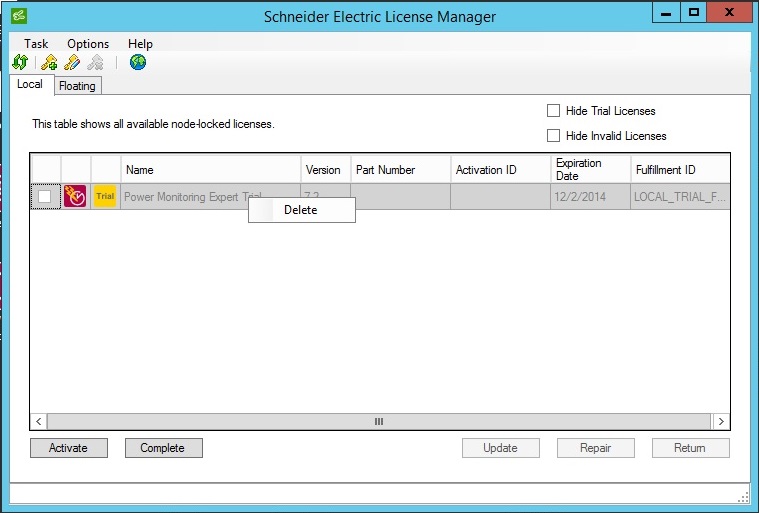
Task: Click the Expiration Date column header
Action: tap(591, 169)
